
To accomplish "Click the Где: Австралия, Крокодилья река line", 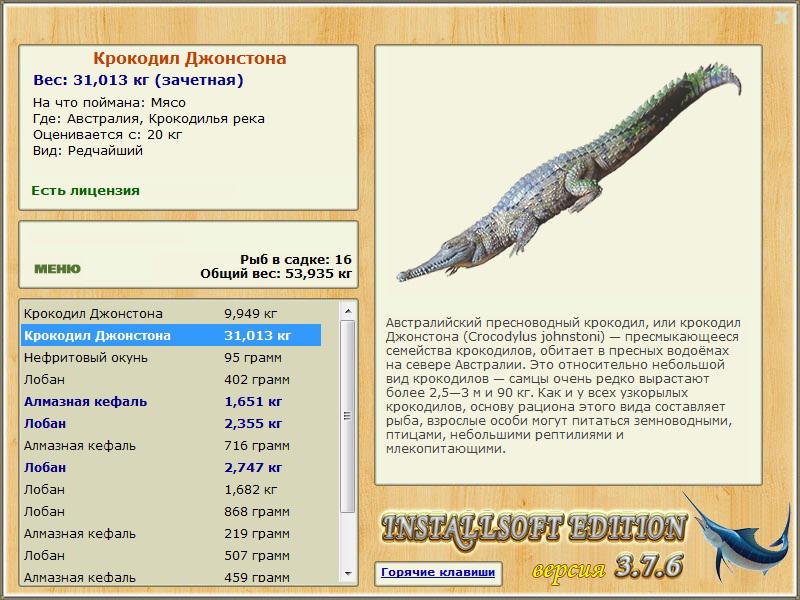I will coord(148,119).
